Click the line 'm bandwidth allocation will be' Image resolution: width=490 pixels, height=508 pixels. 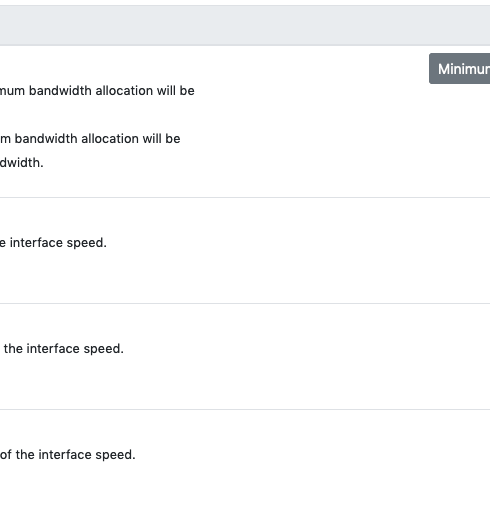(90, 139)
